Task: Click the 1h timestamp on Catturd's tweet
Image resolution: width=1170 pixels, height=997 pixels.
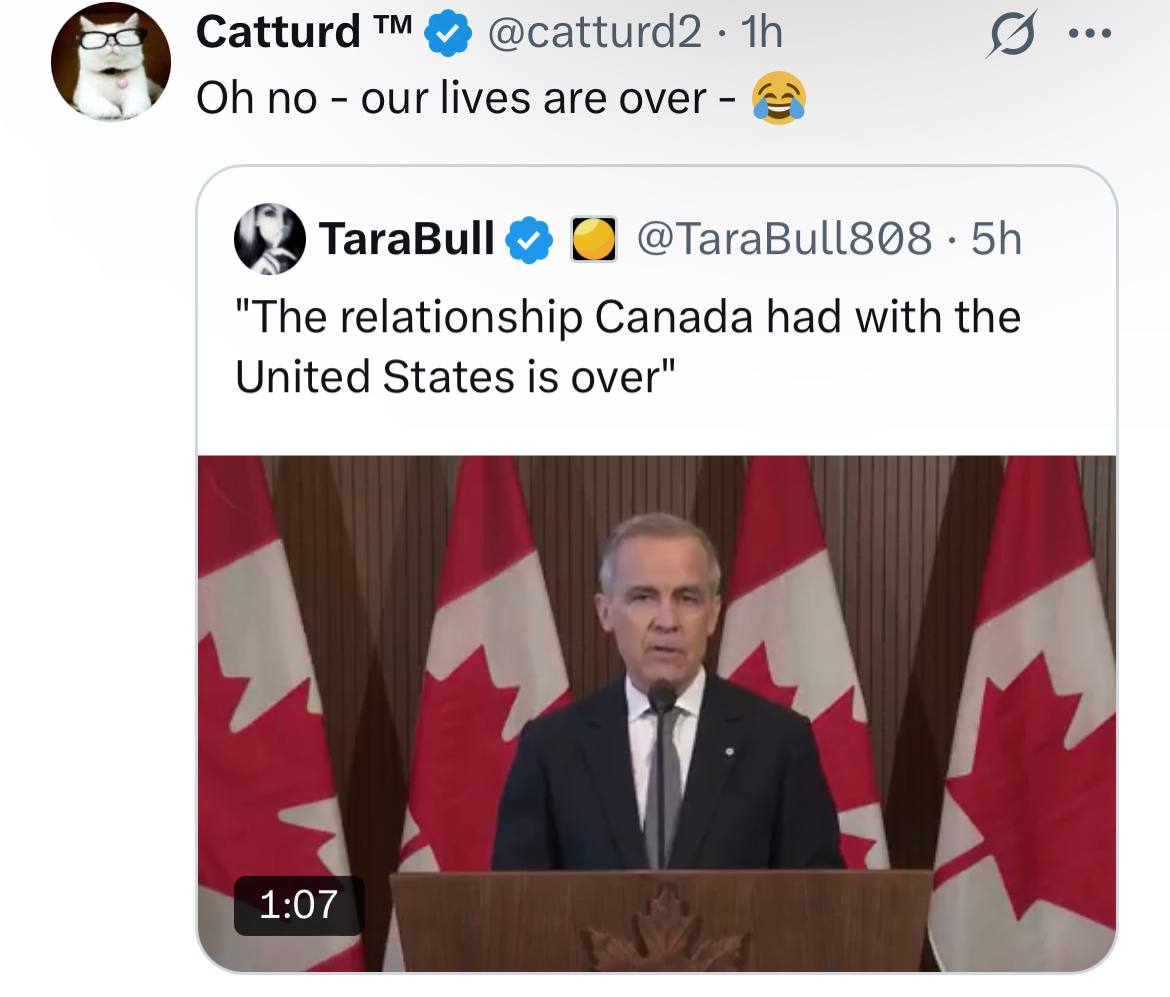Action: (x=760, y=35)
